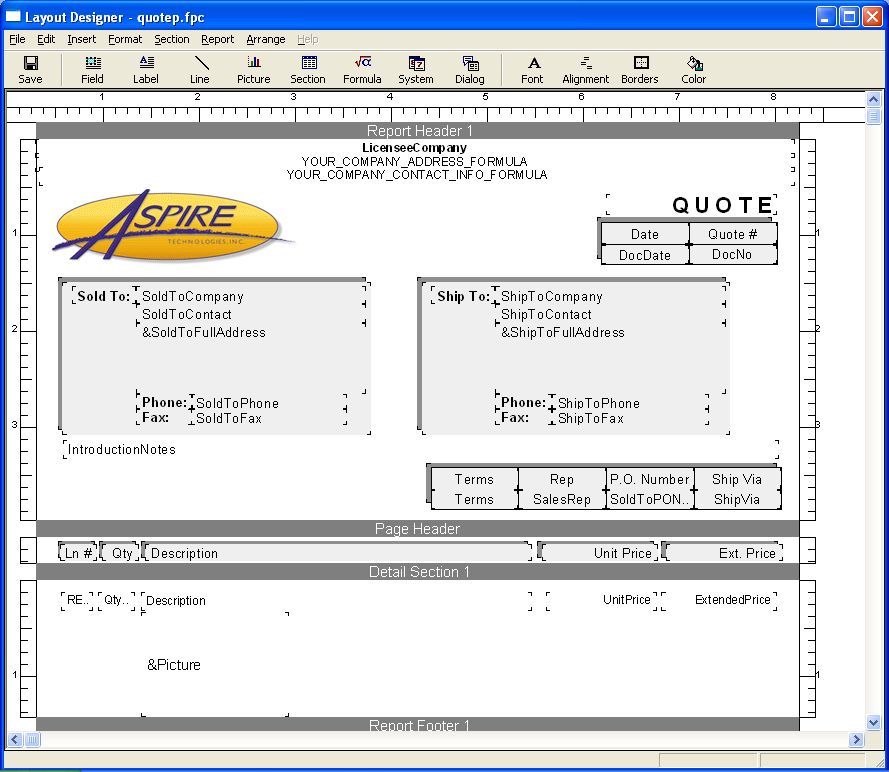889x772 pixels.
Task: Open the Arrange menu
Action: pos(265,39)
